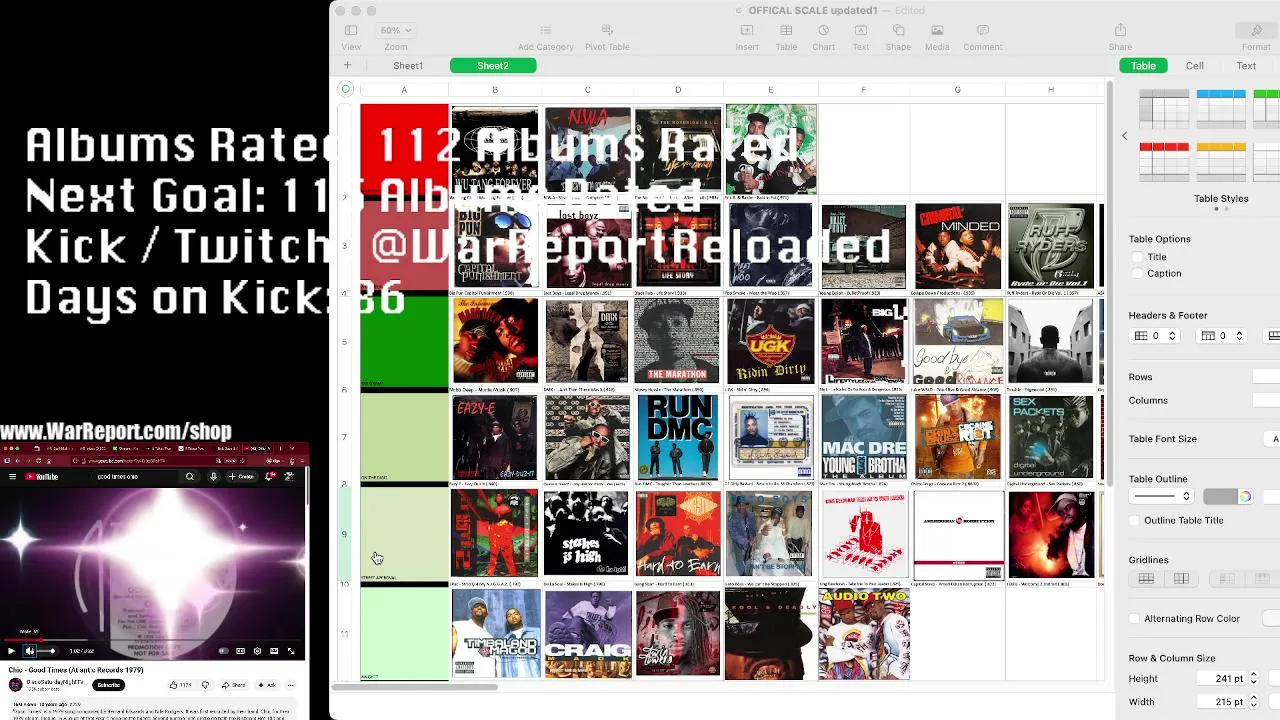The width and height of the screenshot is (1280, 720).
Task: Mute the YouTube player volume
Action: (x=29, y=651)
